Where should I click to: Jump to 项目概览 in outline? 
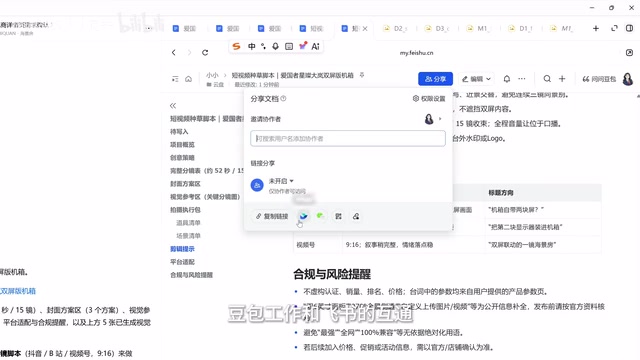(x=182, y=144)
